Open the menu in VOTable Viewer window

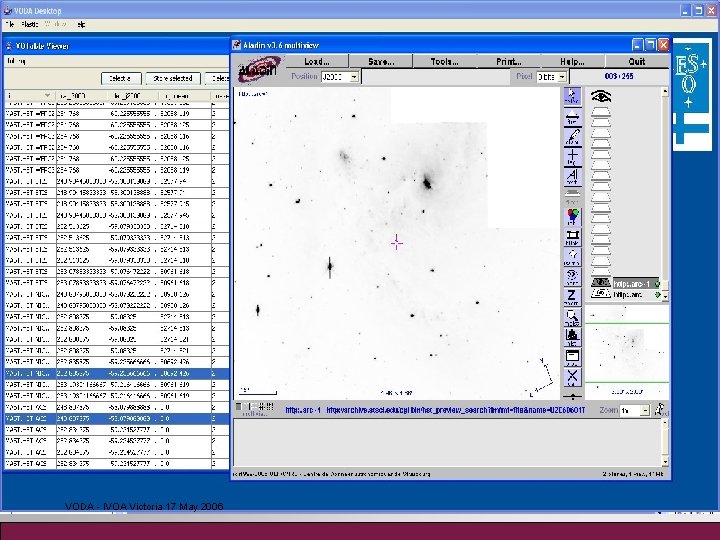click(17, 61)
